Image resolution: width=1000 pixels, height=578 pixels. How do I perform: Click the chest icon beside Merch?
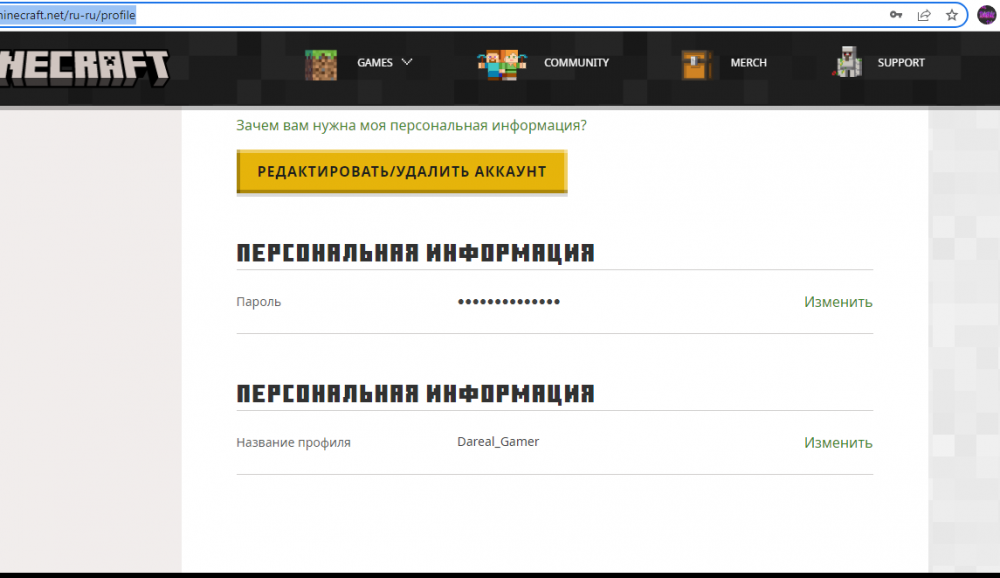click(696, 65)
